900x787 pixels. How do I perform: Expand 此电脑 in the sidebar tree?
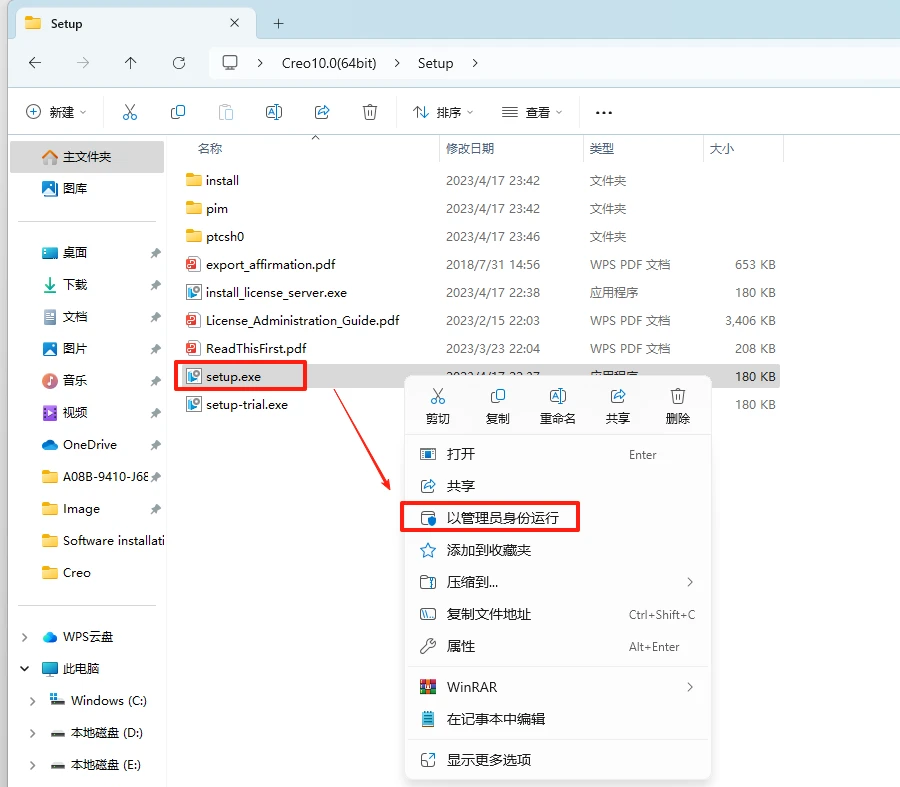click(x=24, y=668)
